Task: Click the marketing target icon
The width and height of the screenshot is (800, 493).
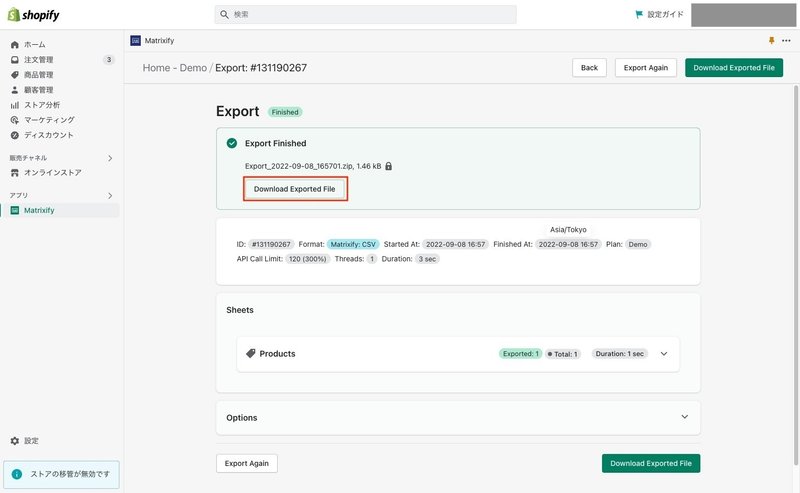Action: click(x=15, y=120)
